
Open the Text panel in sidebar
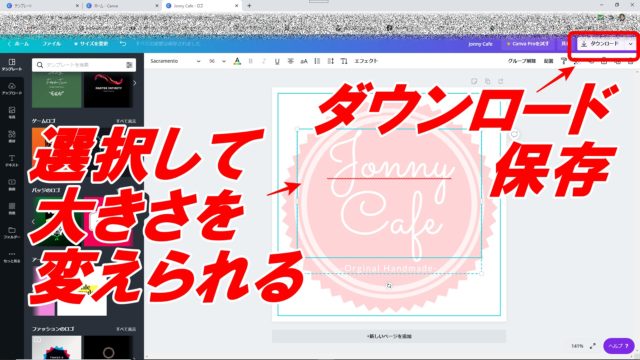point(12,161)
